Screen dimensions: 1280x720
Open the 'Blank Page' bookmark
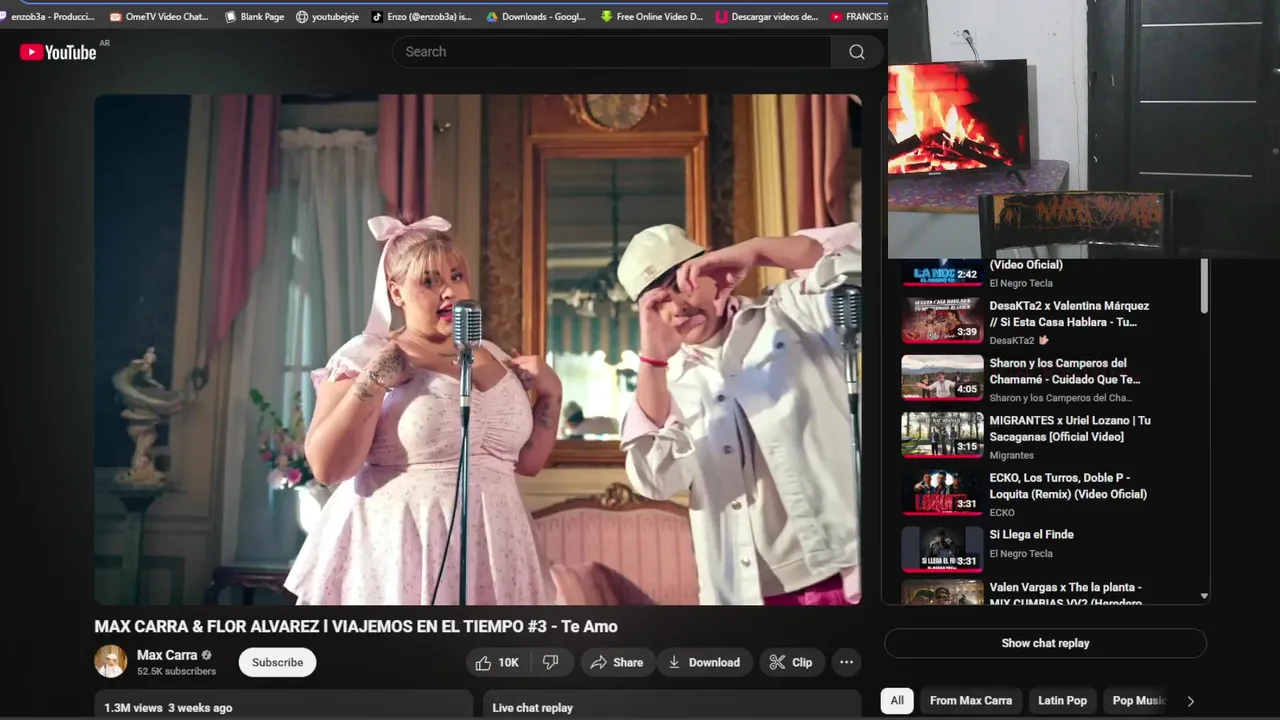pyautogui.click(x=254, y=16)
